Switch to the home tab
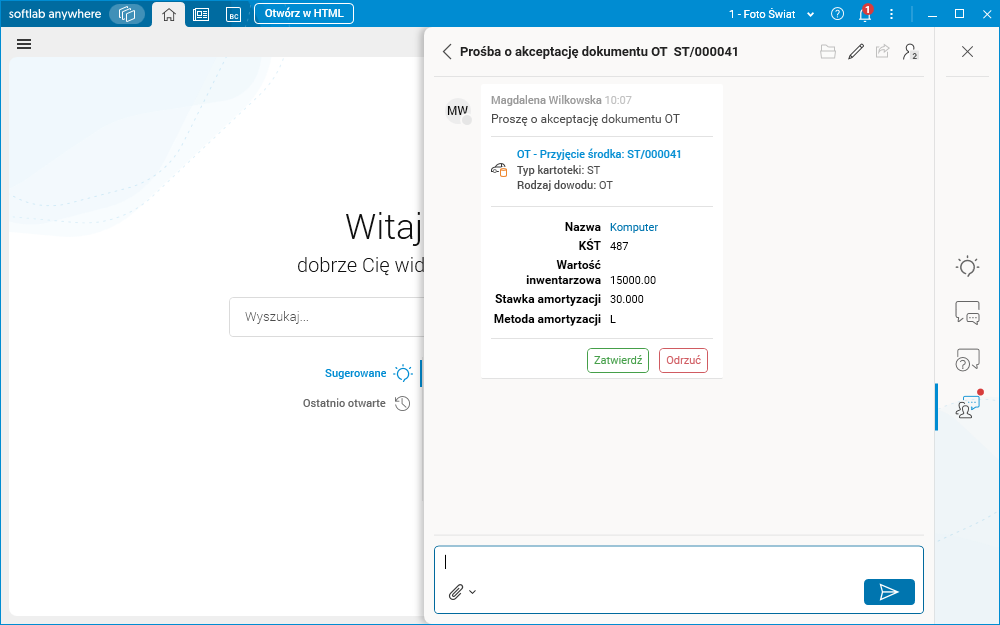This screenshot has width=1000, height=625. (169, 14)
